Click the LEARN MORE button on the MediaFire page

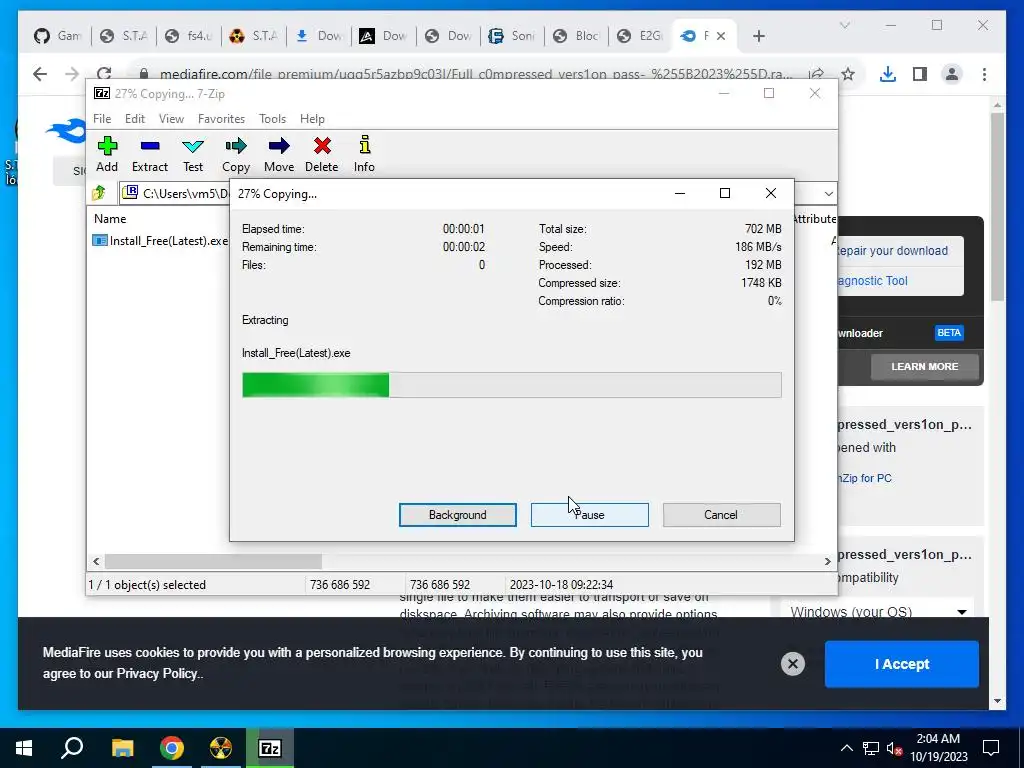point(924,366)
